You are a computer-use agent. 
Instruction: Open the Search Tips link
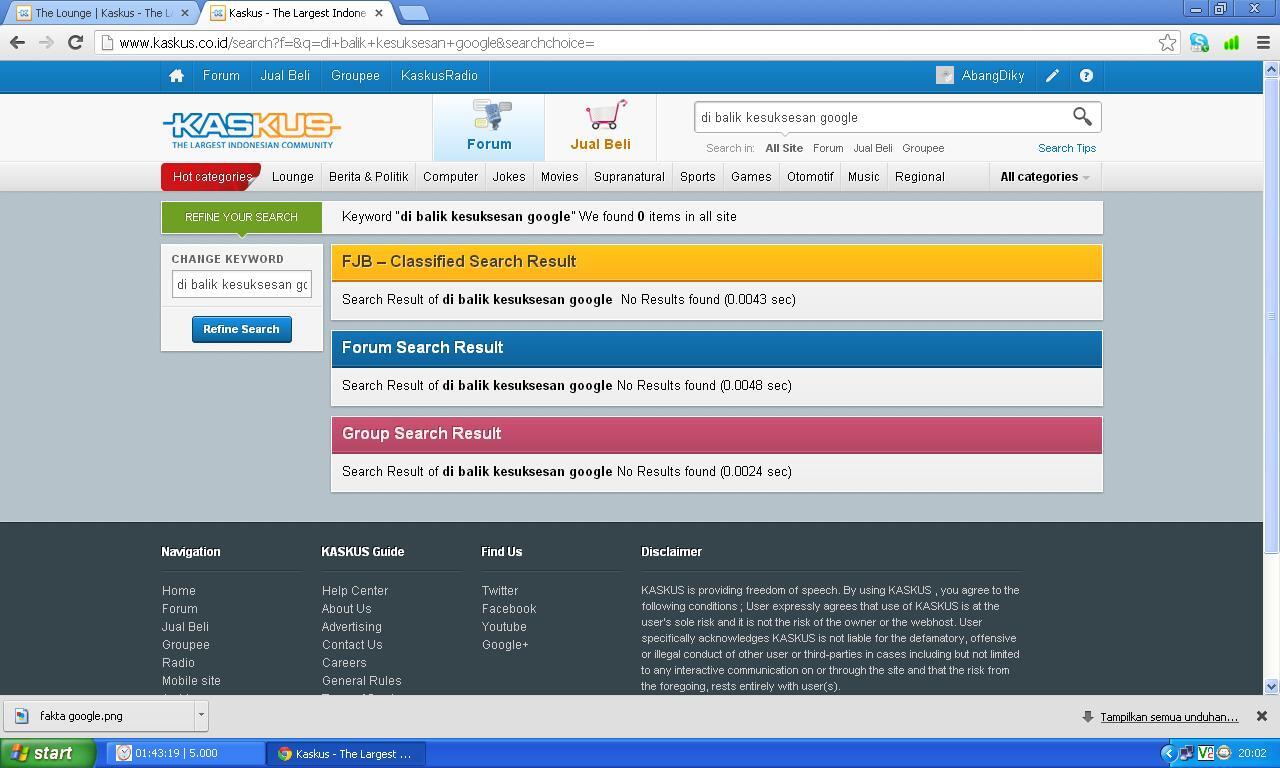coord(1067,148)
